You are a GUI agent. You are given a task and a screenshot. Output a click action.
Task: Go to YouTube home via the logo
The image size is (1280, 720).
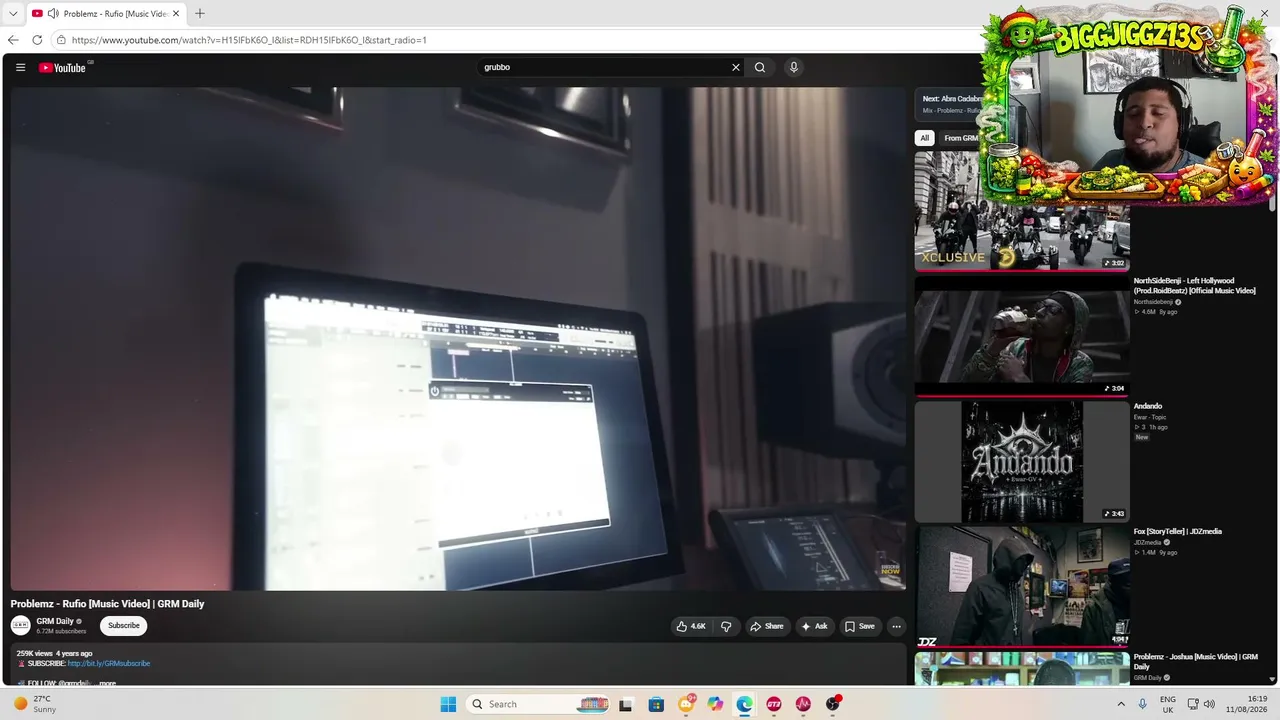[x=64, y=68]
